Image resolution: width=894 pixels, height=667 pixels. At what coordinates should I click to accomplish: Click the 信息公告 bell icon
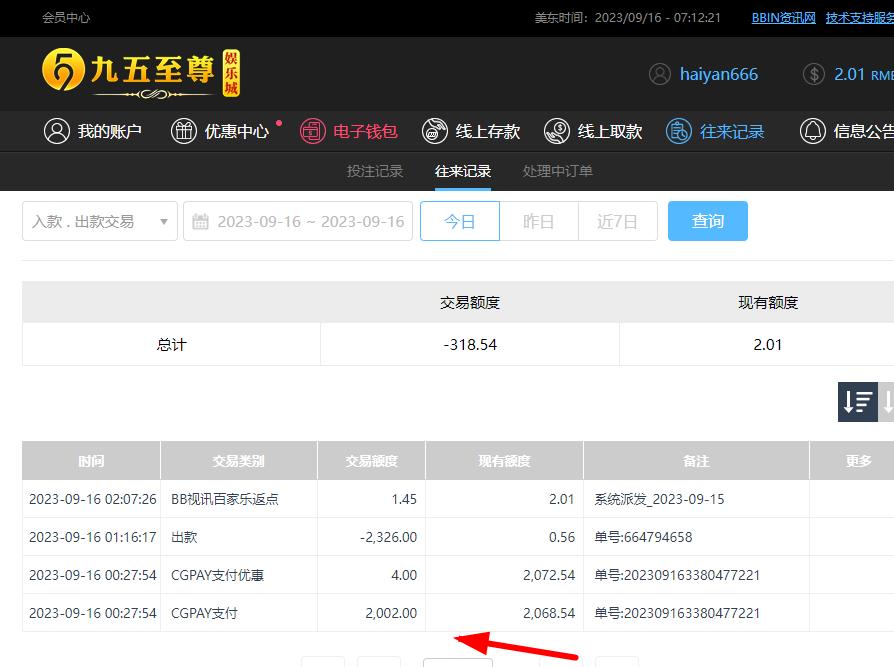[x=813, y=131]
